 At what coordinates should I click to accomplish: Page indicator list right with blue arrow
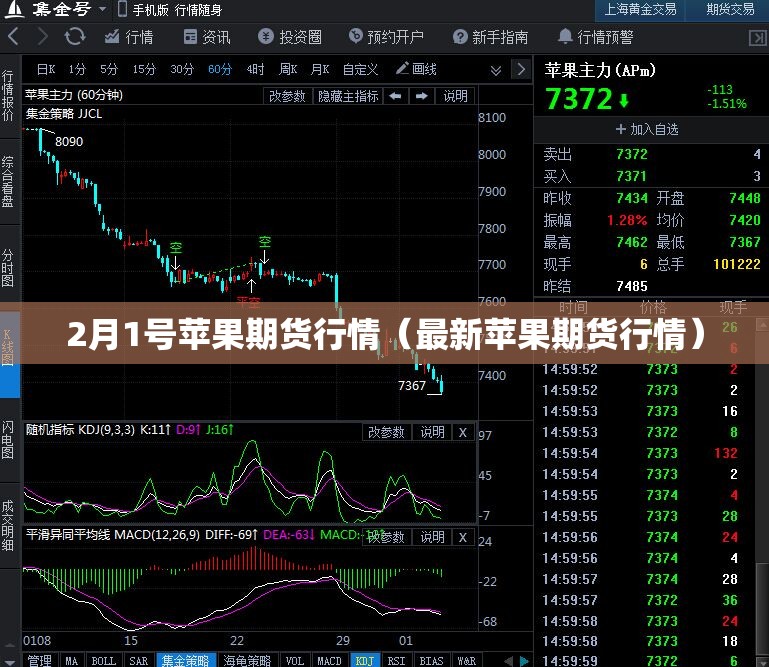pos(524,661)
